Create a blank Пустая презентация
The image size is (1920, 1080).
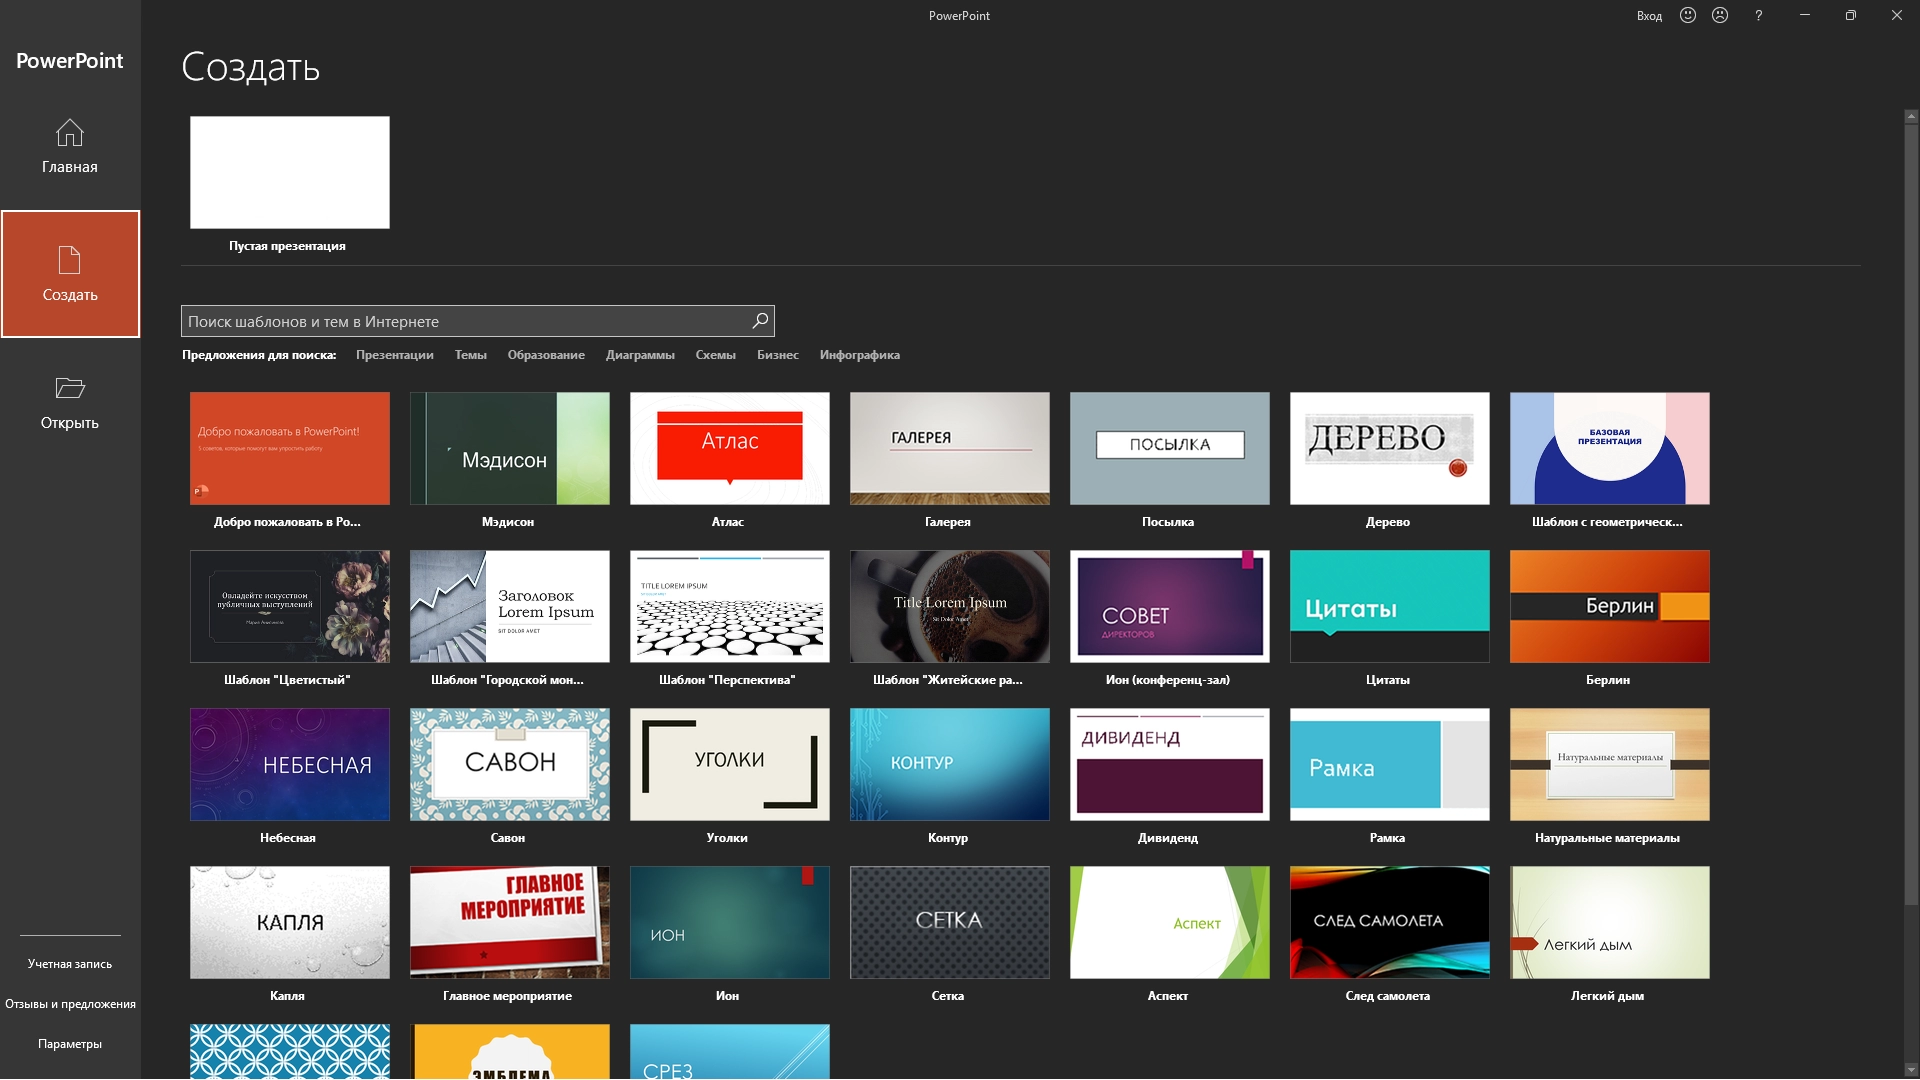(289, 172)
